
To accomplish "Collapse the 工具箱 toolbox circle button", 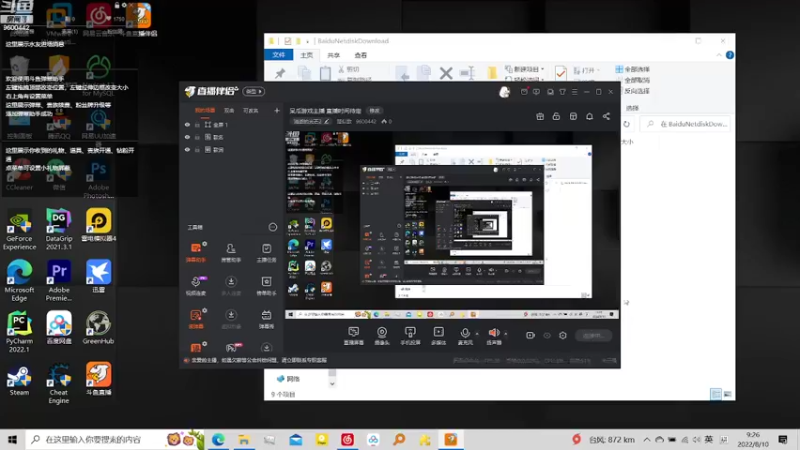I will coord(273,227).
